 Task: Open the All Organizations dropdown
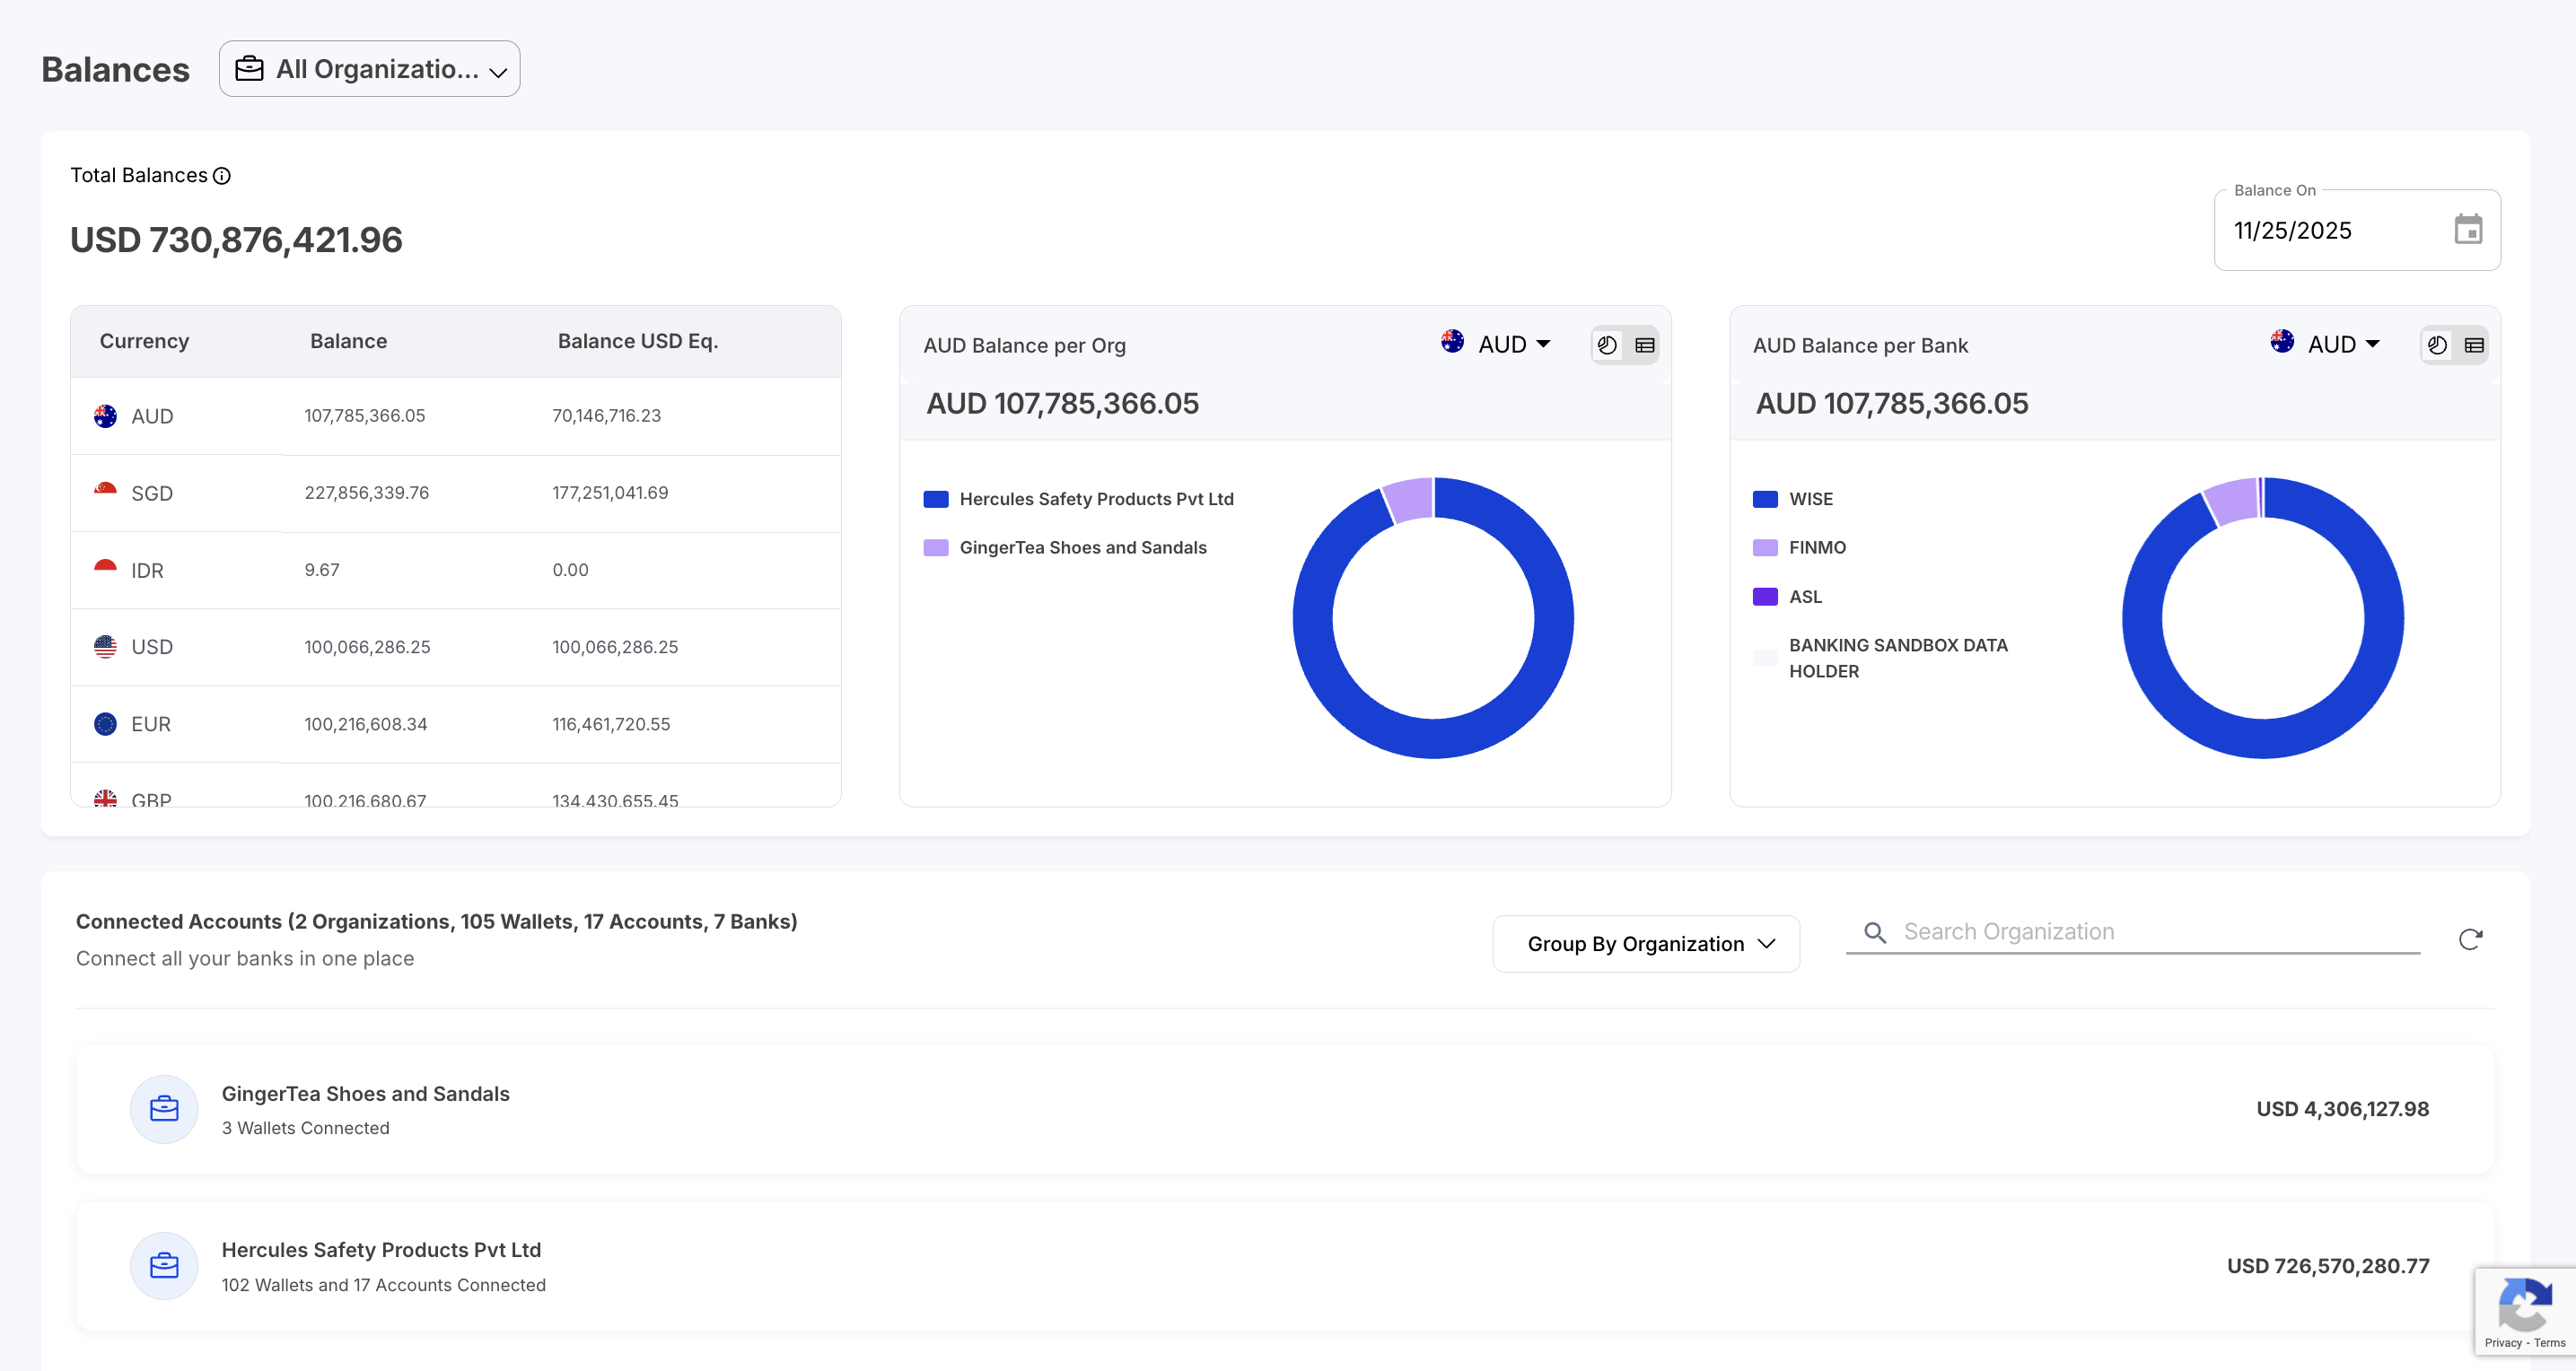click(x=369, y=69)
